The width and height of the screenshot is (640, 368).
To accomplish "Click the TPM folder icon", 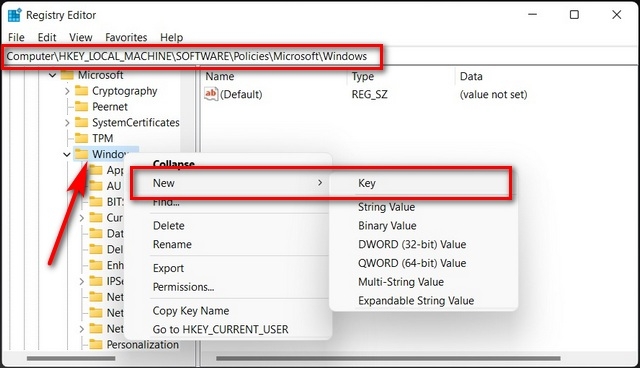I will pyautogui.click(x=82, y=138).
